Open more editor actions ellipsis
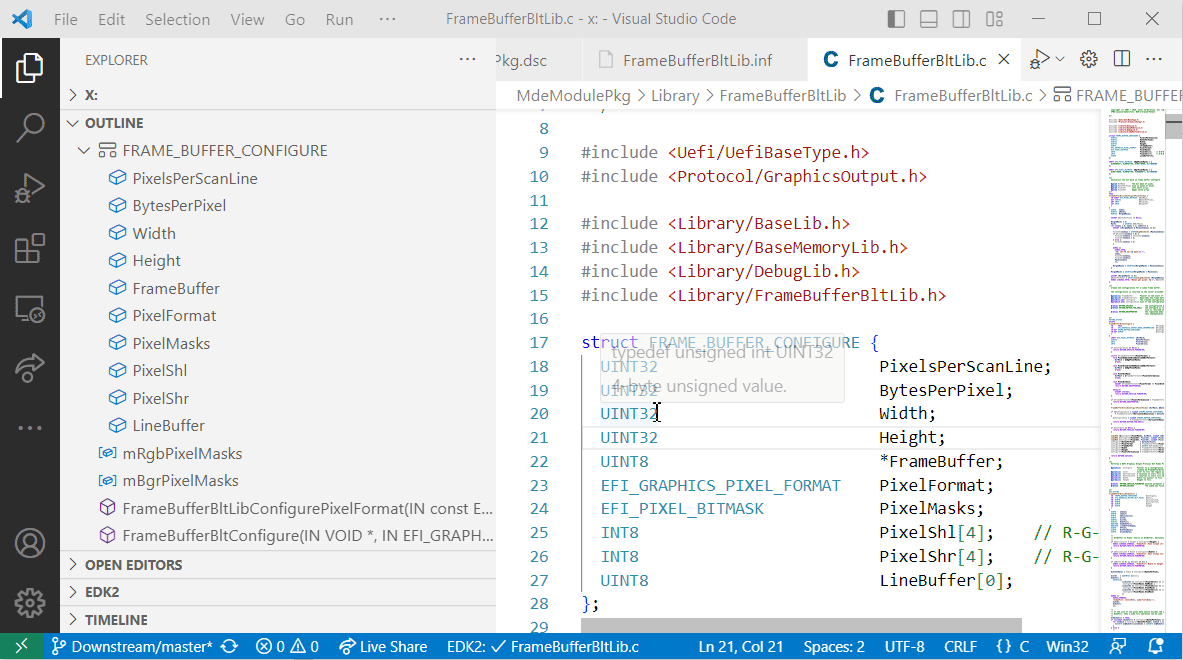The image size is (1183, 660). pos(1154,59)
